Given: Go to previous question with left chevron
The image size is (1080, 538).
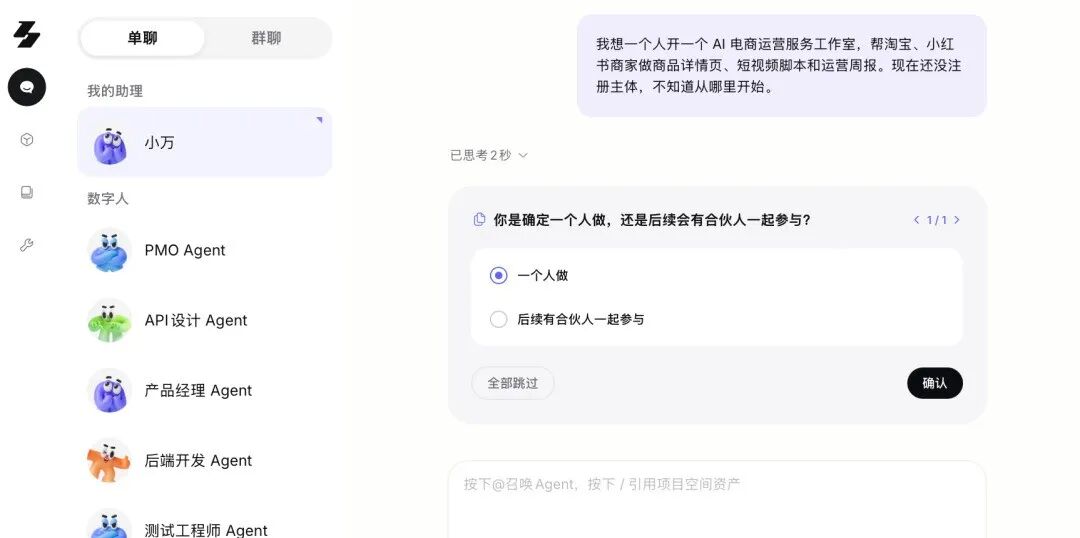Looking at the screenshot, I should click(917, 220).
